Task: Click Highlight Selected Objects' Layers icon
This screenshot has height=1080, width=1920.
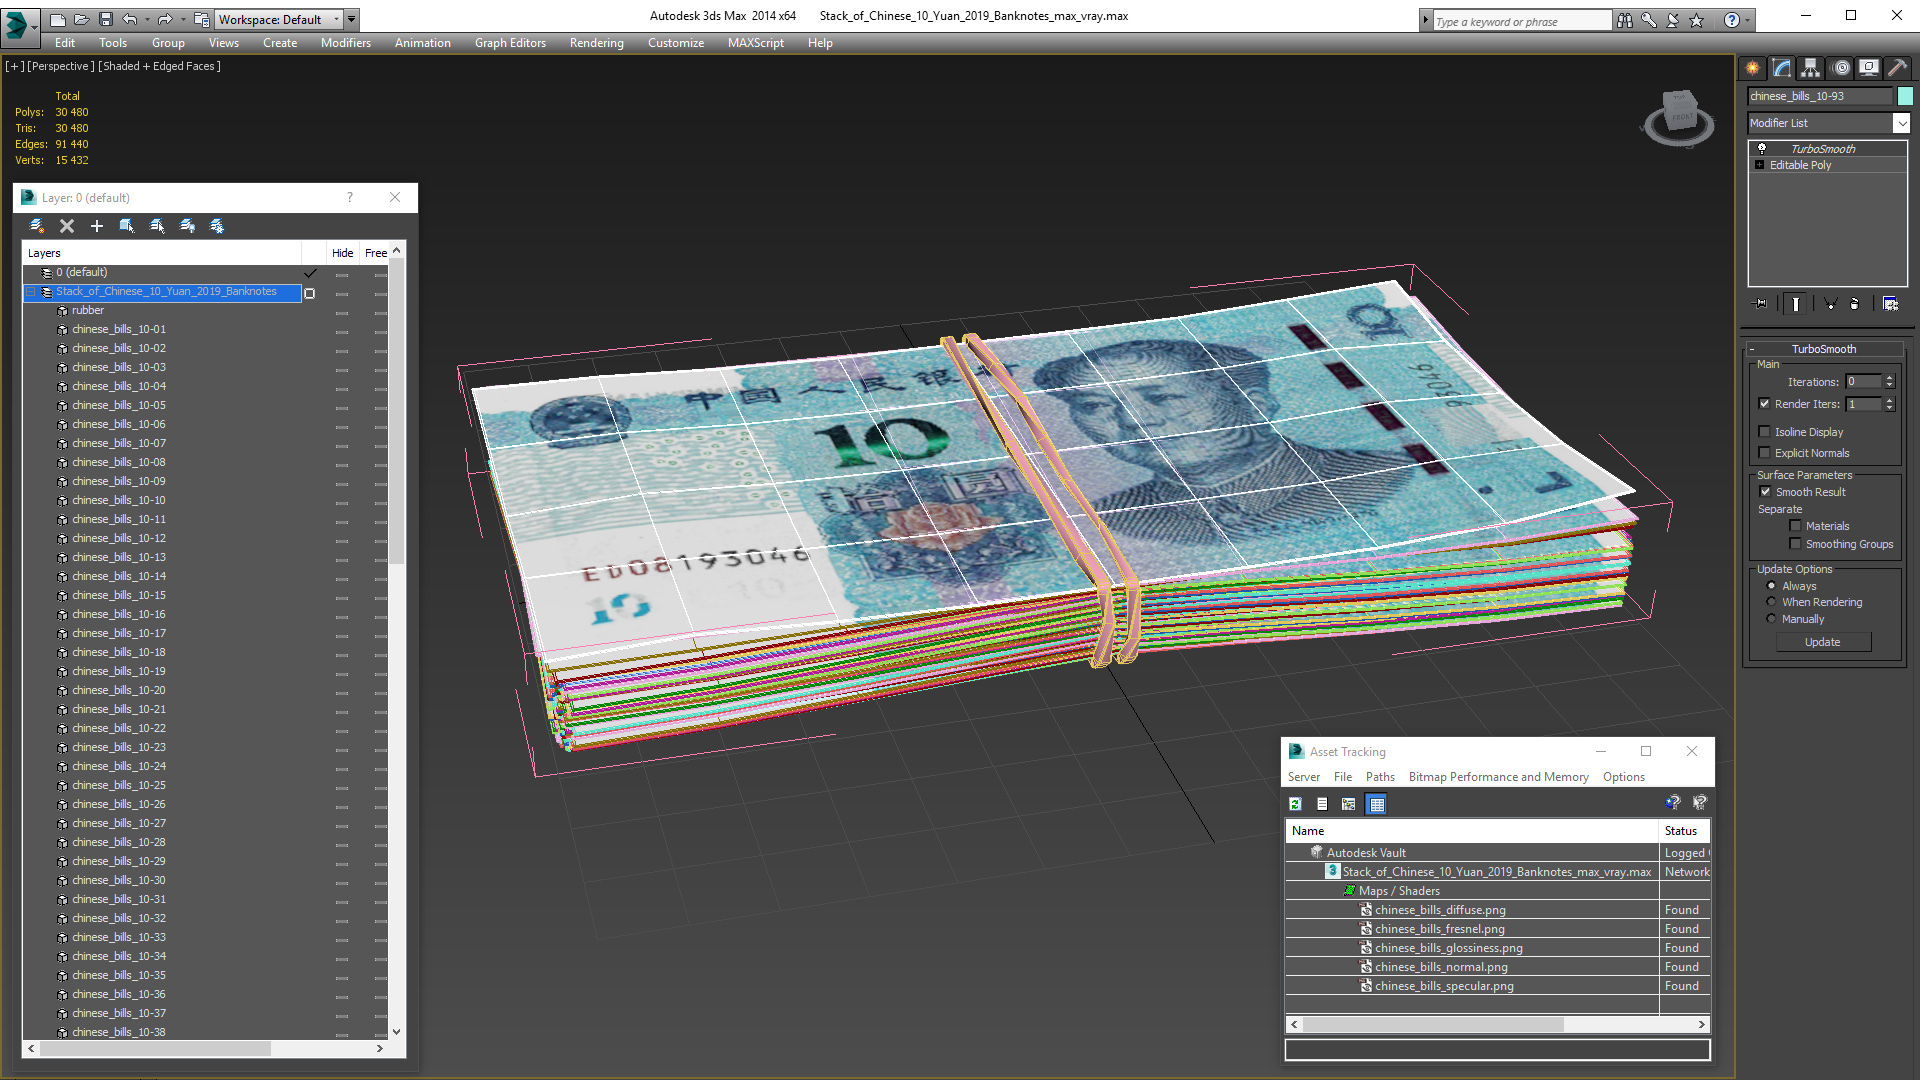Action: click(157, 226)
